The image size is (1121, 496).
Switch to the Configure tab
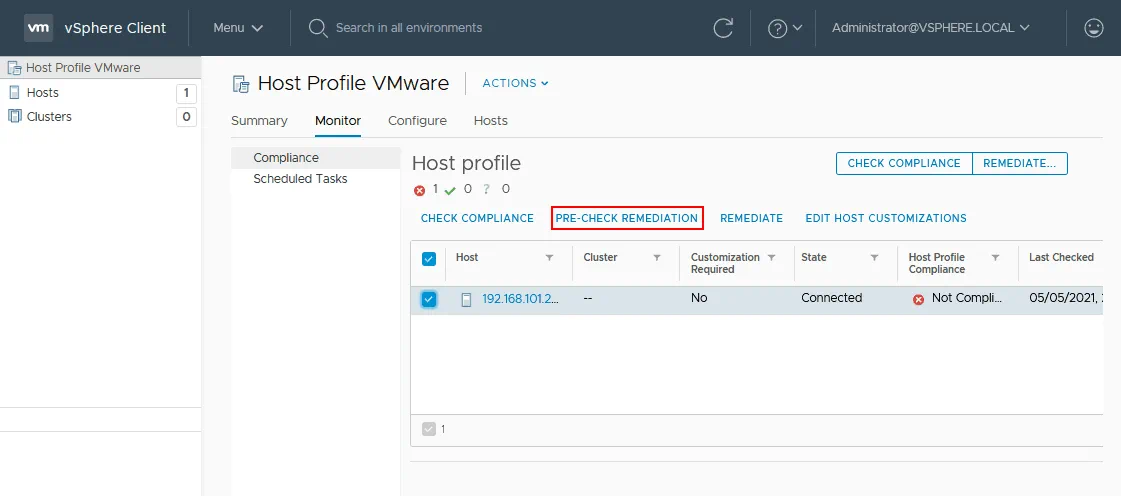click(417, 121)
